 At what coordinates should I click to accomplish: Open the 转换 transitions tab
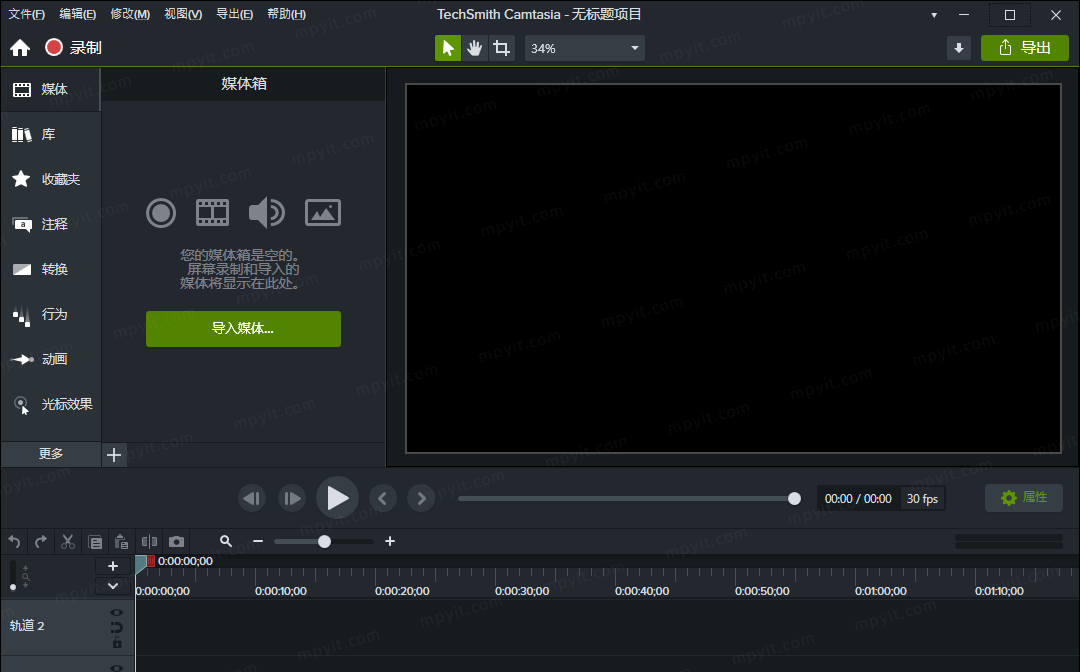[51, 269]
